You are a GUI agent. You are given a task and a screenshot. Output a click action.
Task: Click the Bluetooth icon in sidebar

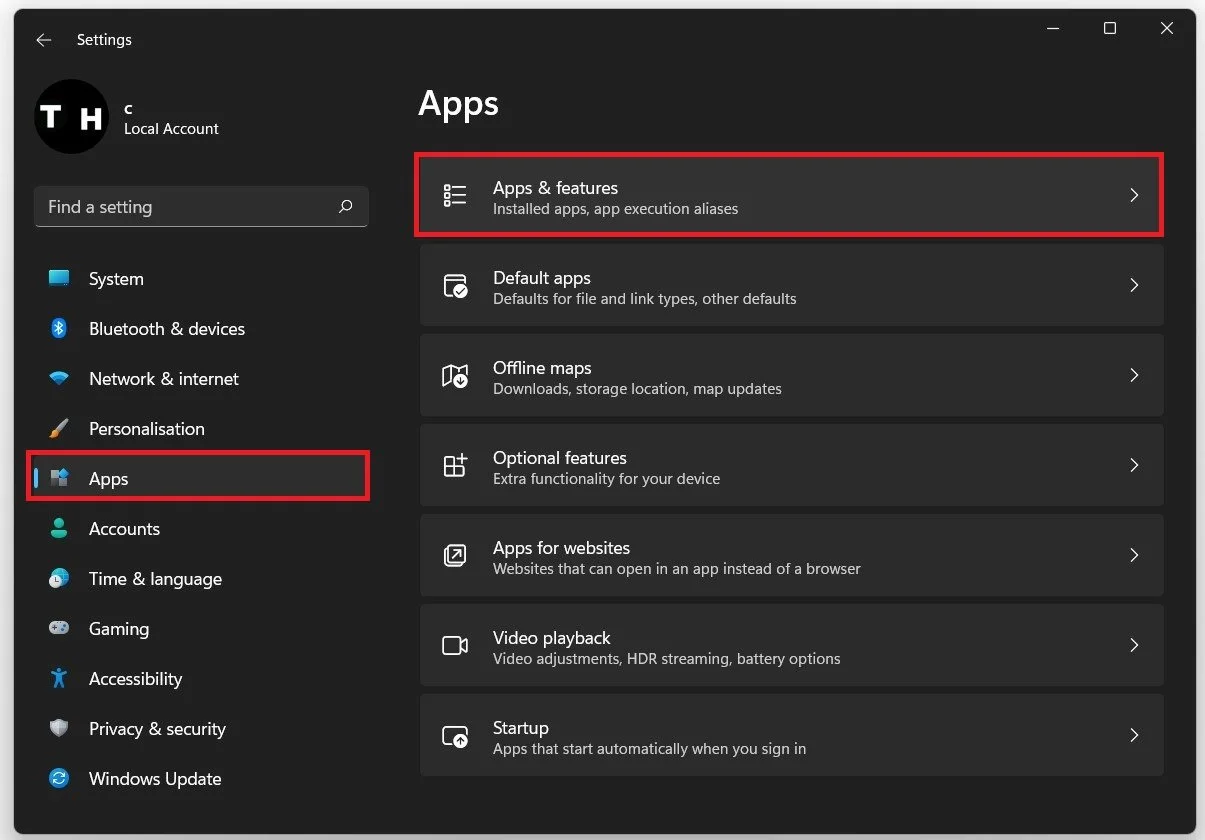59,329
